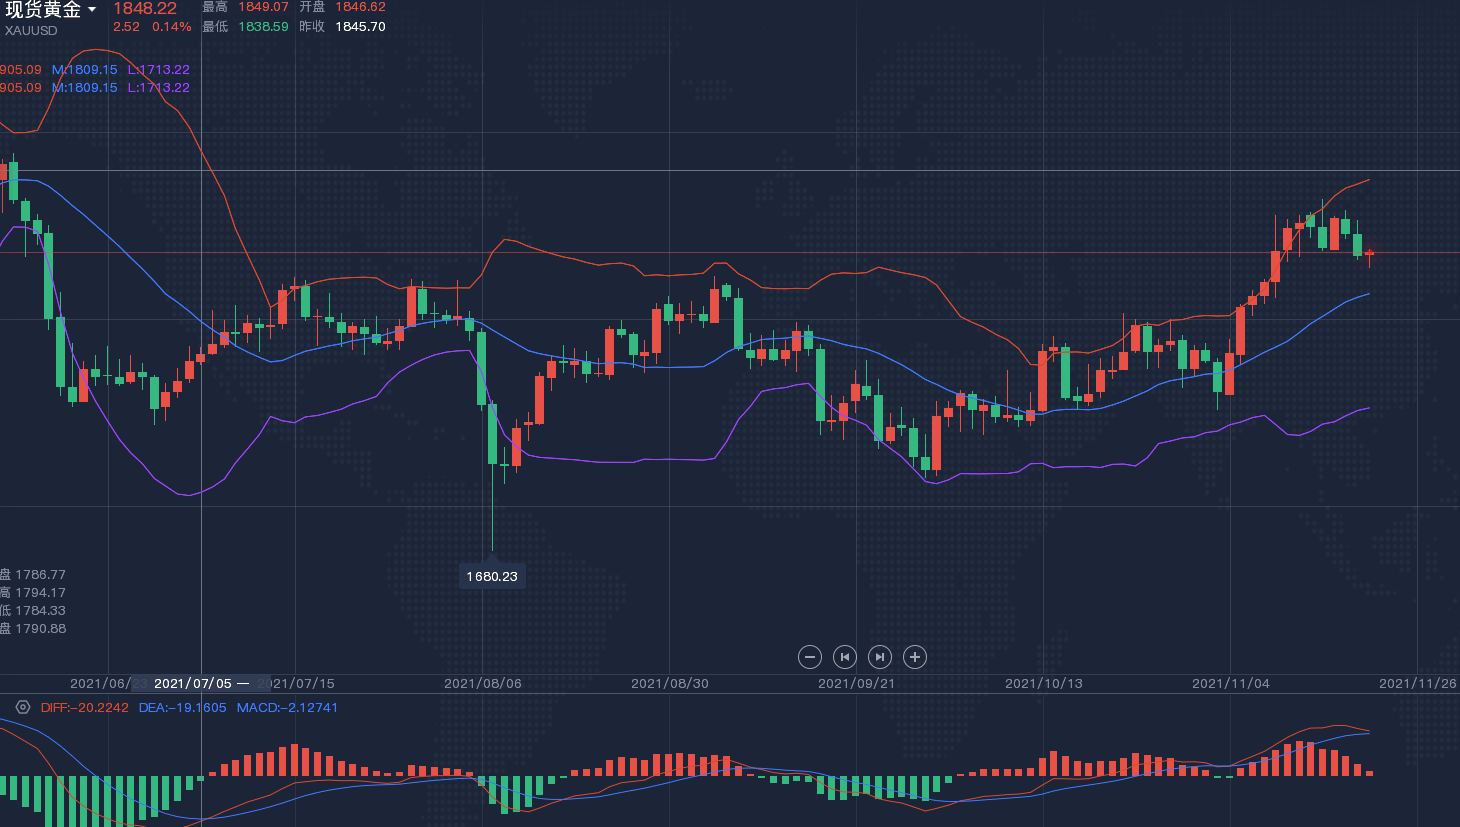Open MACD indicator settings hexagon icon
This screenshot has height=827, width=1460.
point(22,707)
